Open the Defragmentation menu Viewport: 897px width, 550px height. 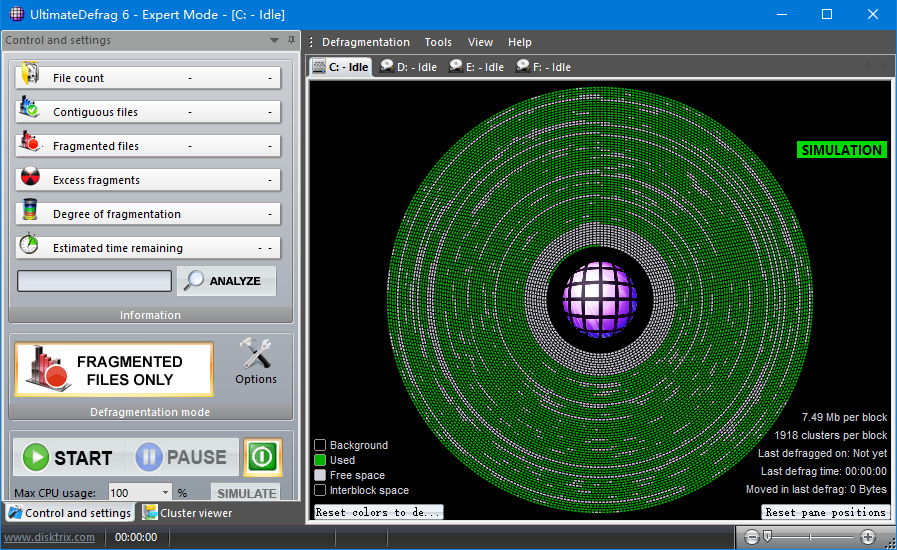365,42
